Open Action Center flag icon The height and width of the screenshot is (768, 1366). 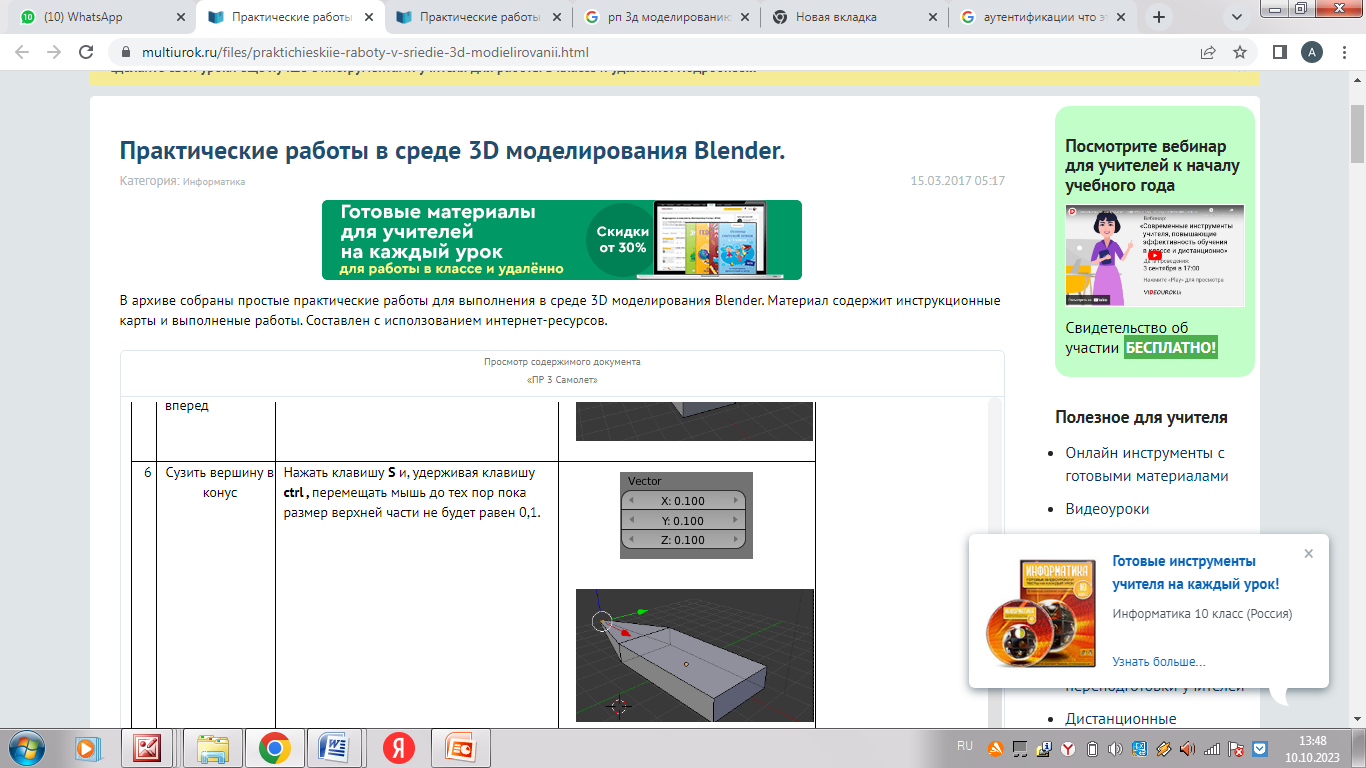(1235, 747)
